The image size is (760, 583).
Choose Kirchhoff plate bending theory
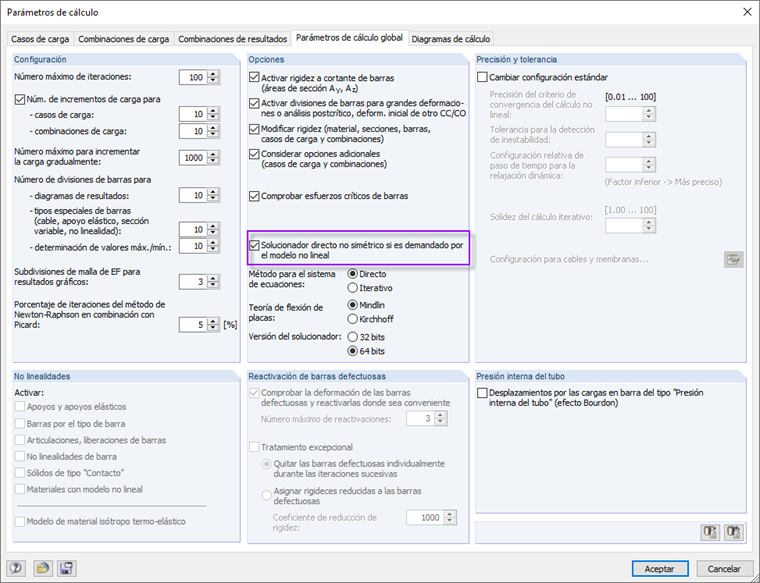pyautogui.click(x=352, y=319)
